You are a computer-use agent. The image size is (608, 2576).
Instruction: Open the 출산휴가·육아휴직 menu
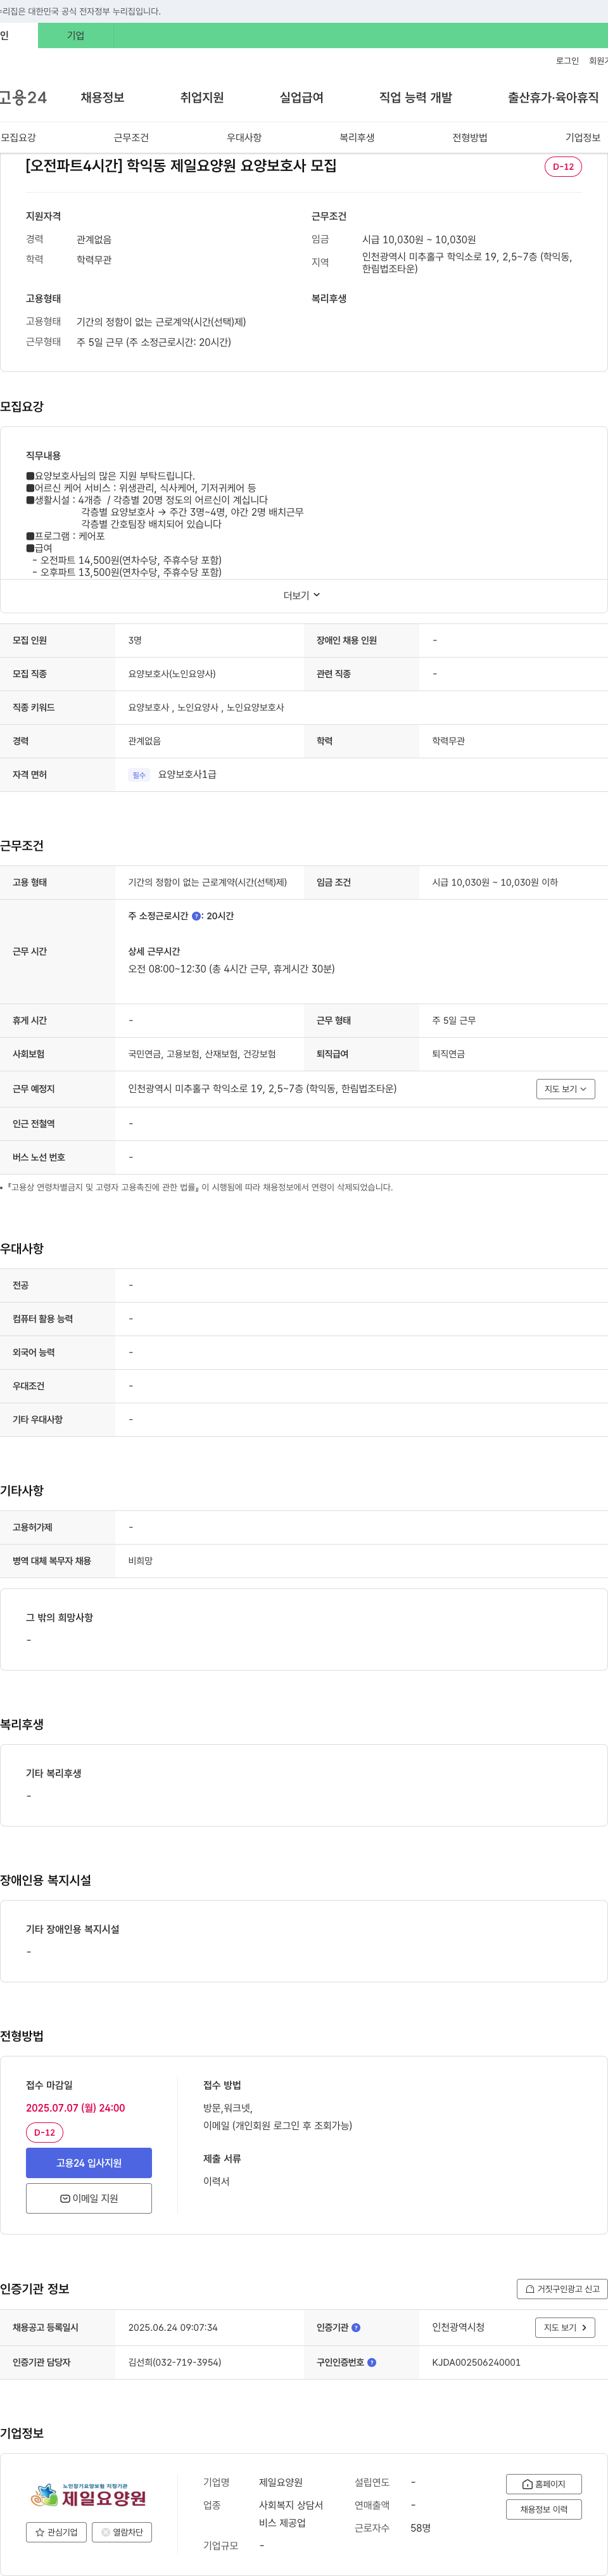(553, 97)
